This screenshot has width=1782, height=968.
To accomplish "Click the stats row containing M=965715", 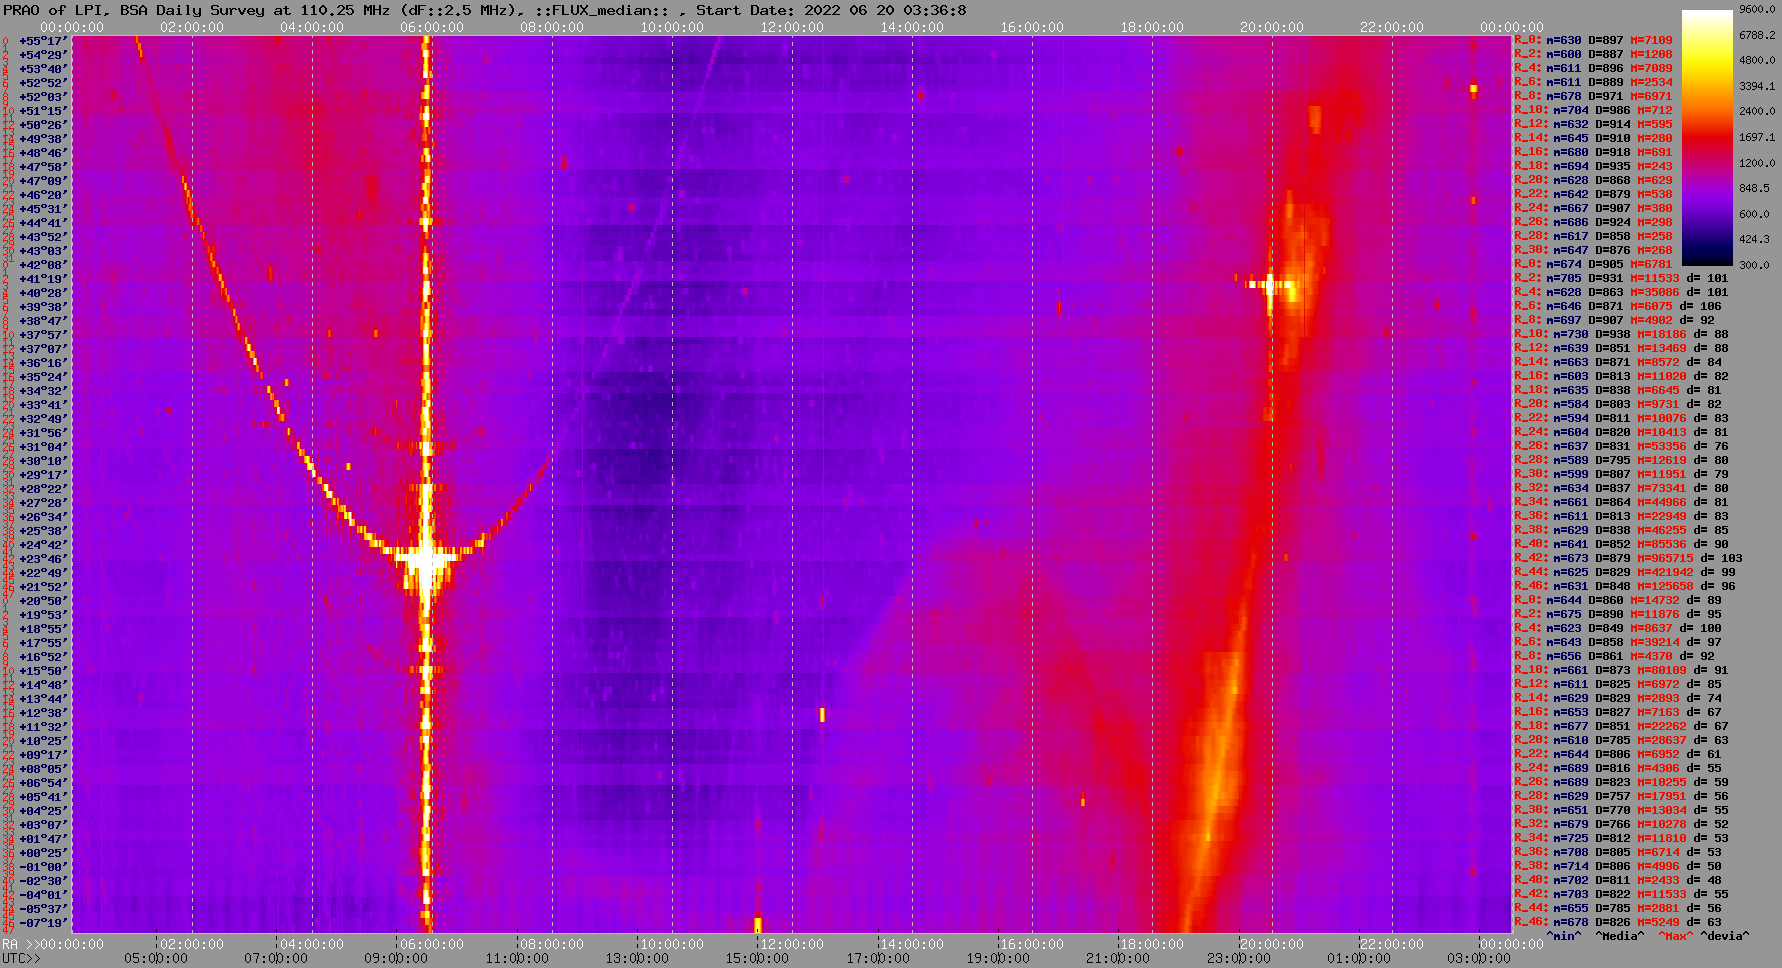I will click(x=1628, y=558).
